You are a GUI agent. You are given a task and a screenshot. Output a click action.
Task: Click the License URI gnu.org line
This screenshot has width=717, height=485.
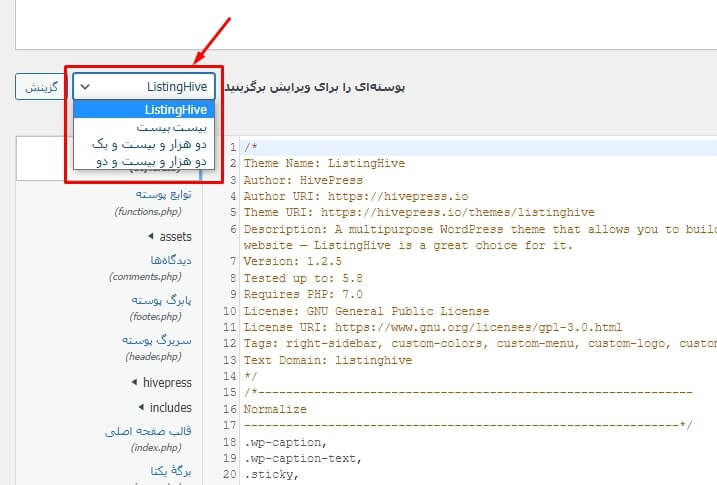[433, 327]
